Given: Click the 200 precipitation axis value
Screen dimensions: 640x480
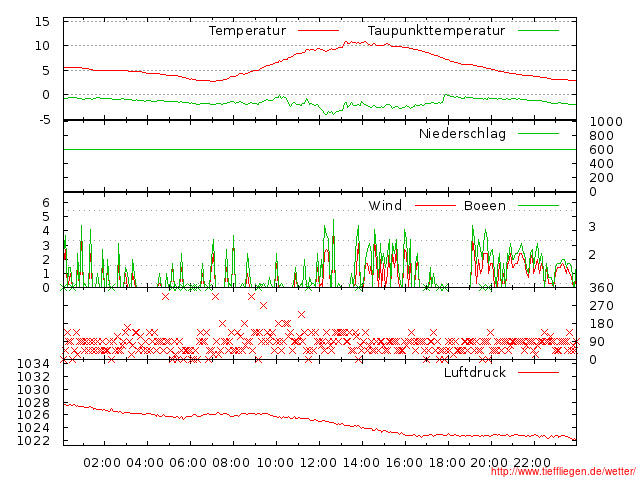Looking at the screenshot, I should (x=602, y=178).
